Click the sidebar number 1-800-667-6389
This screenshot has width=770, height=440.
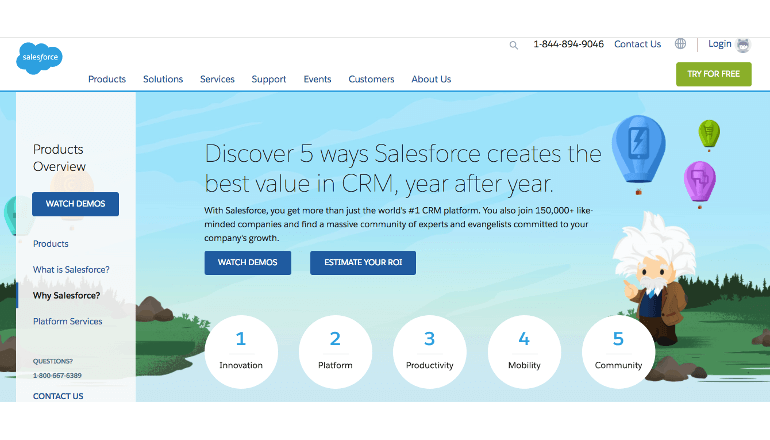[x=57, y=376]
